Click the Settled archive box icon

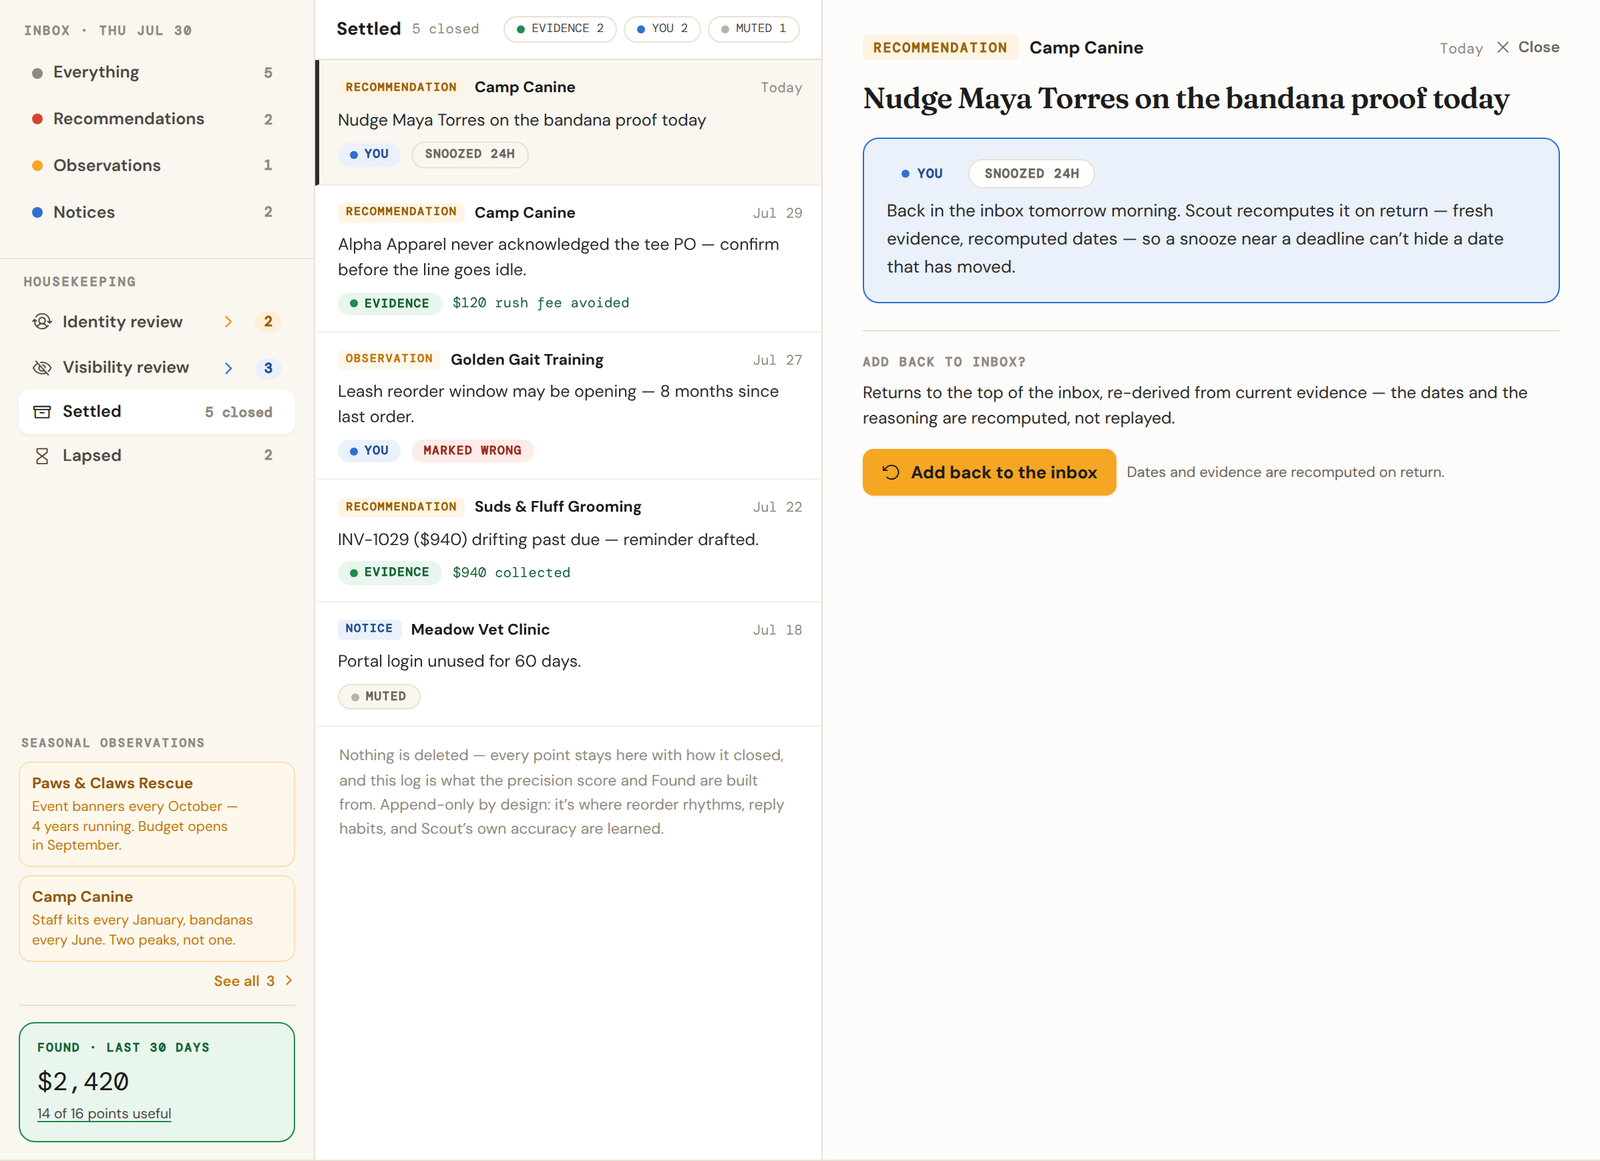(42, 412)
